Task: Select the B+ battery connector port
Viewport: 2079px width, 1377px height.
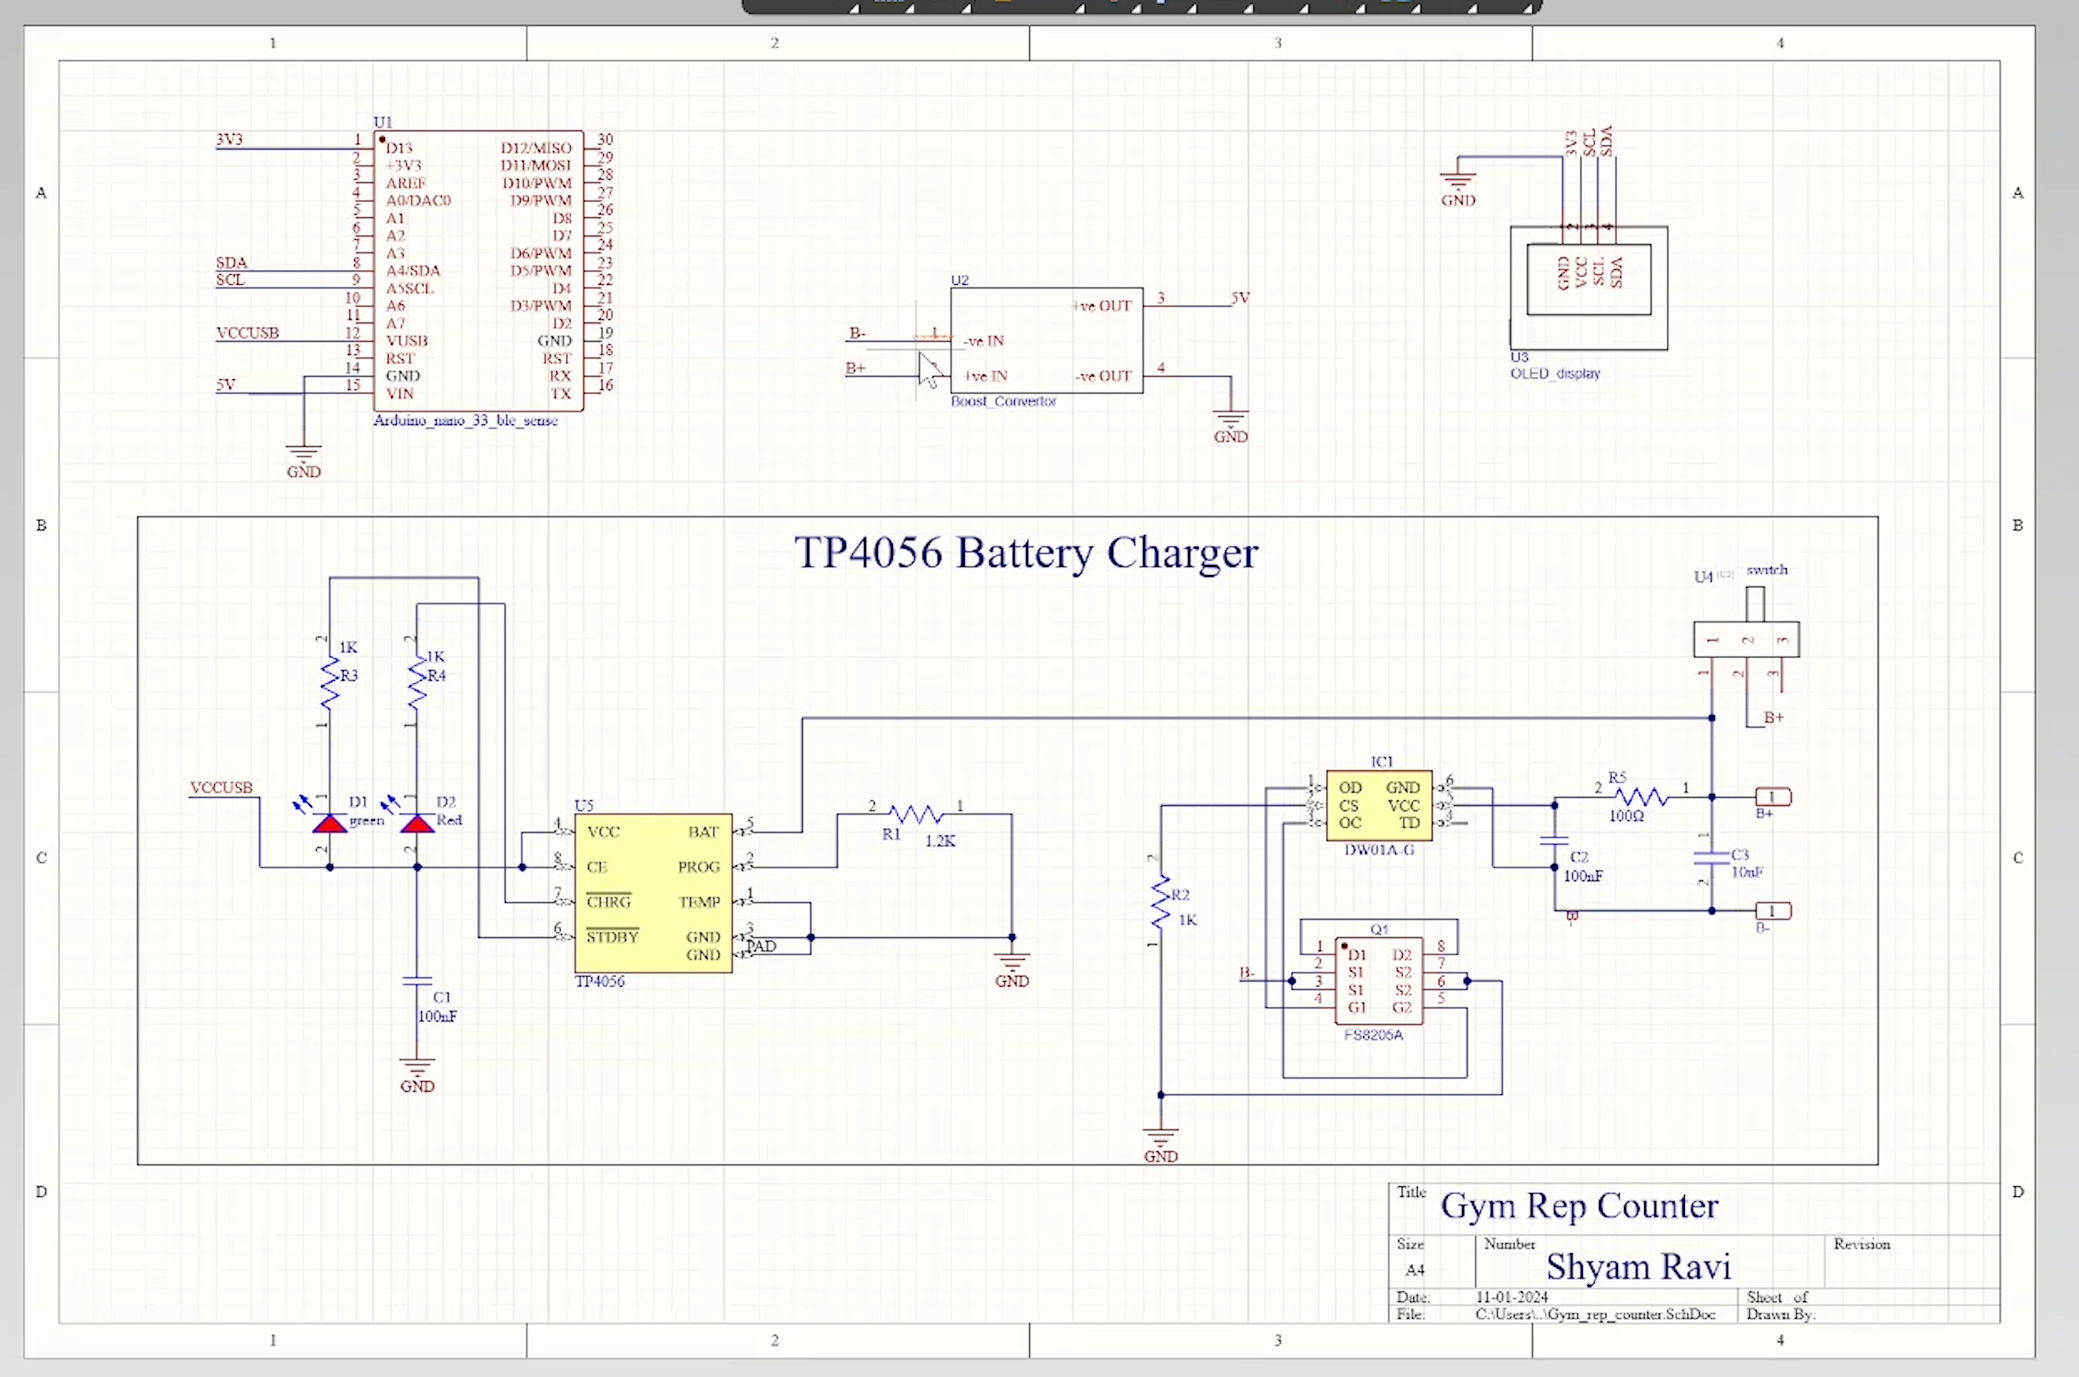Action: (1773, 797)
